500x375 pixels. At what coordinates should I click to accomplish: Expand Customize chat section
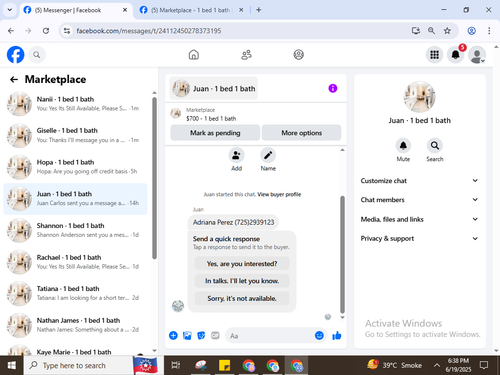(419, 181)
